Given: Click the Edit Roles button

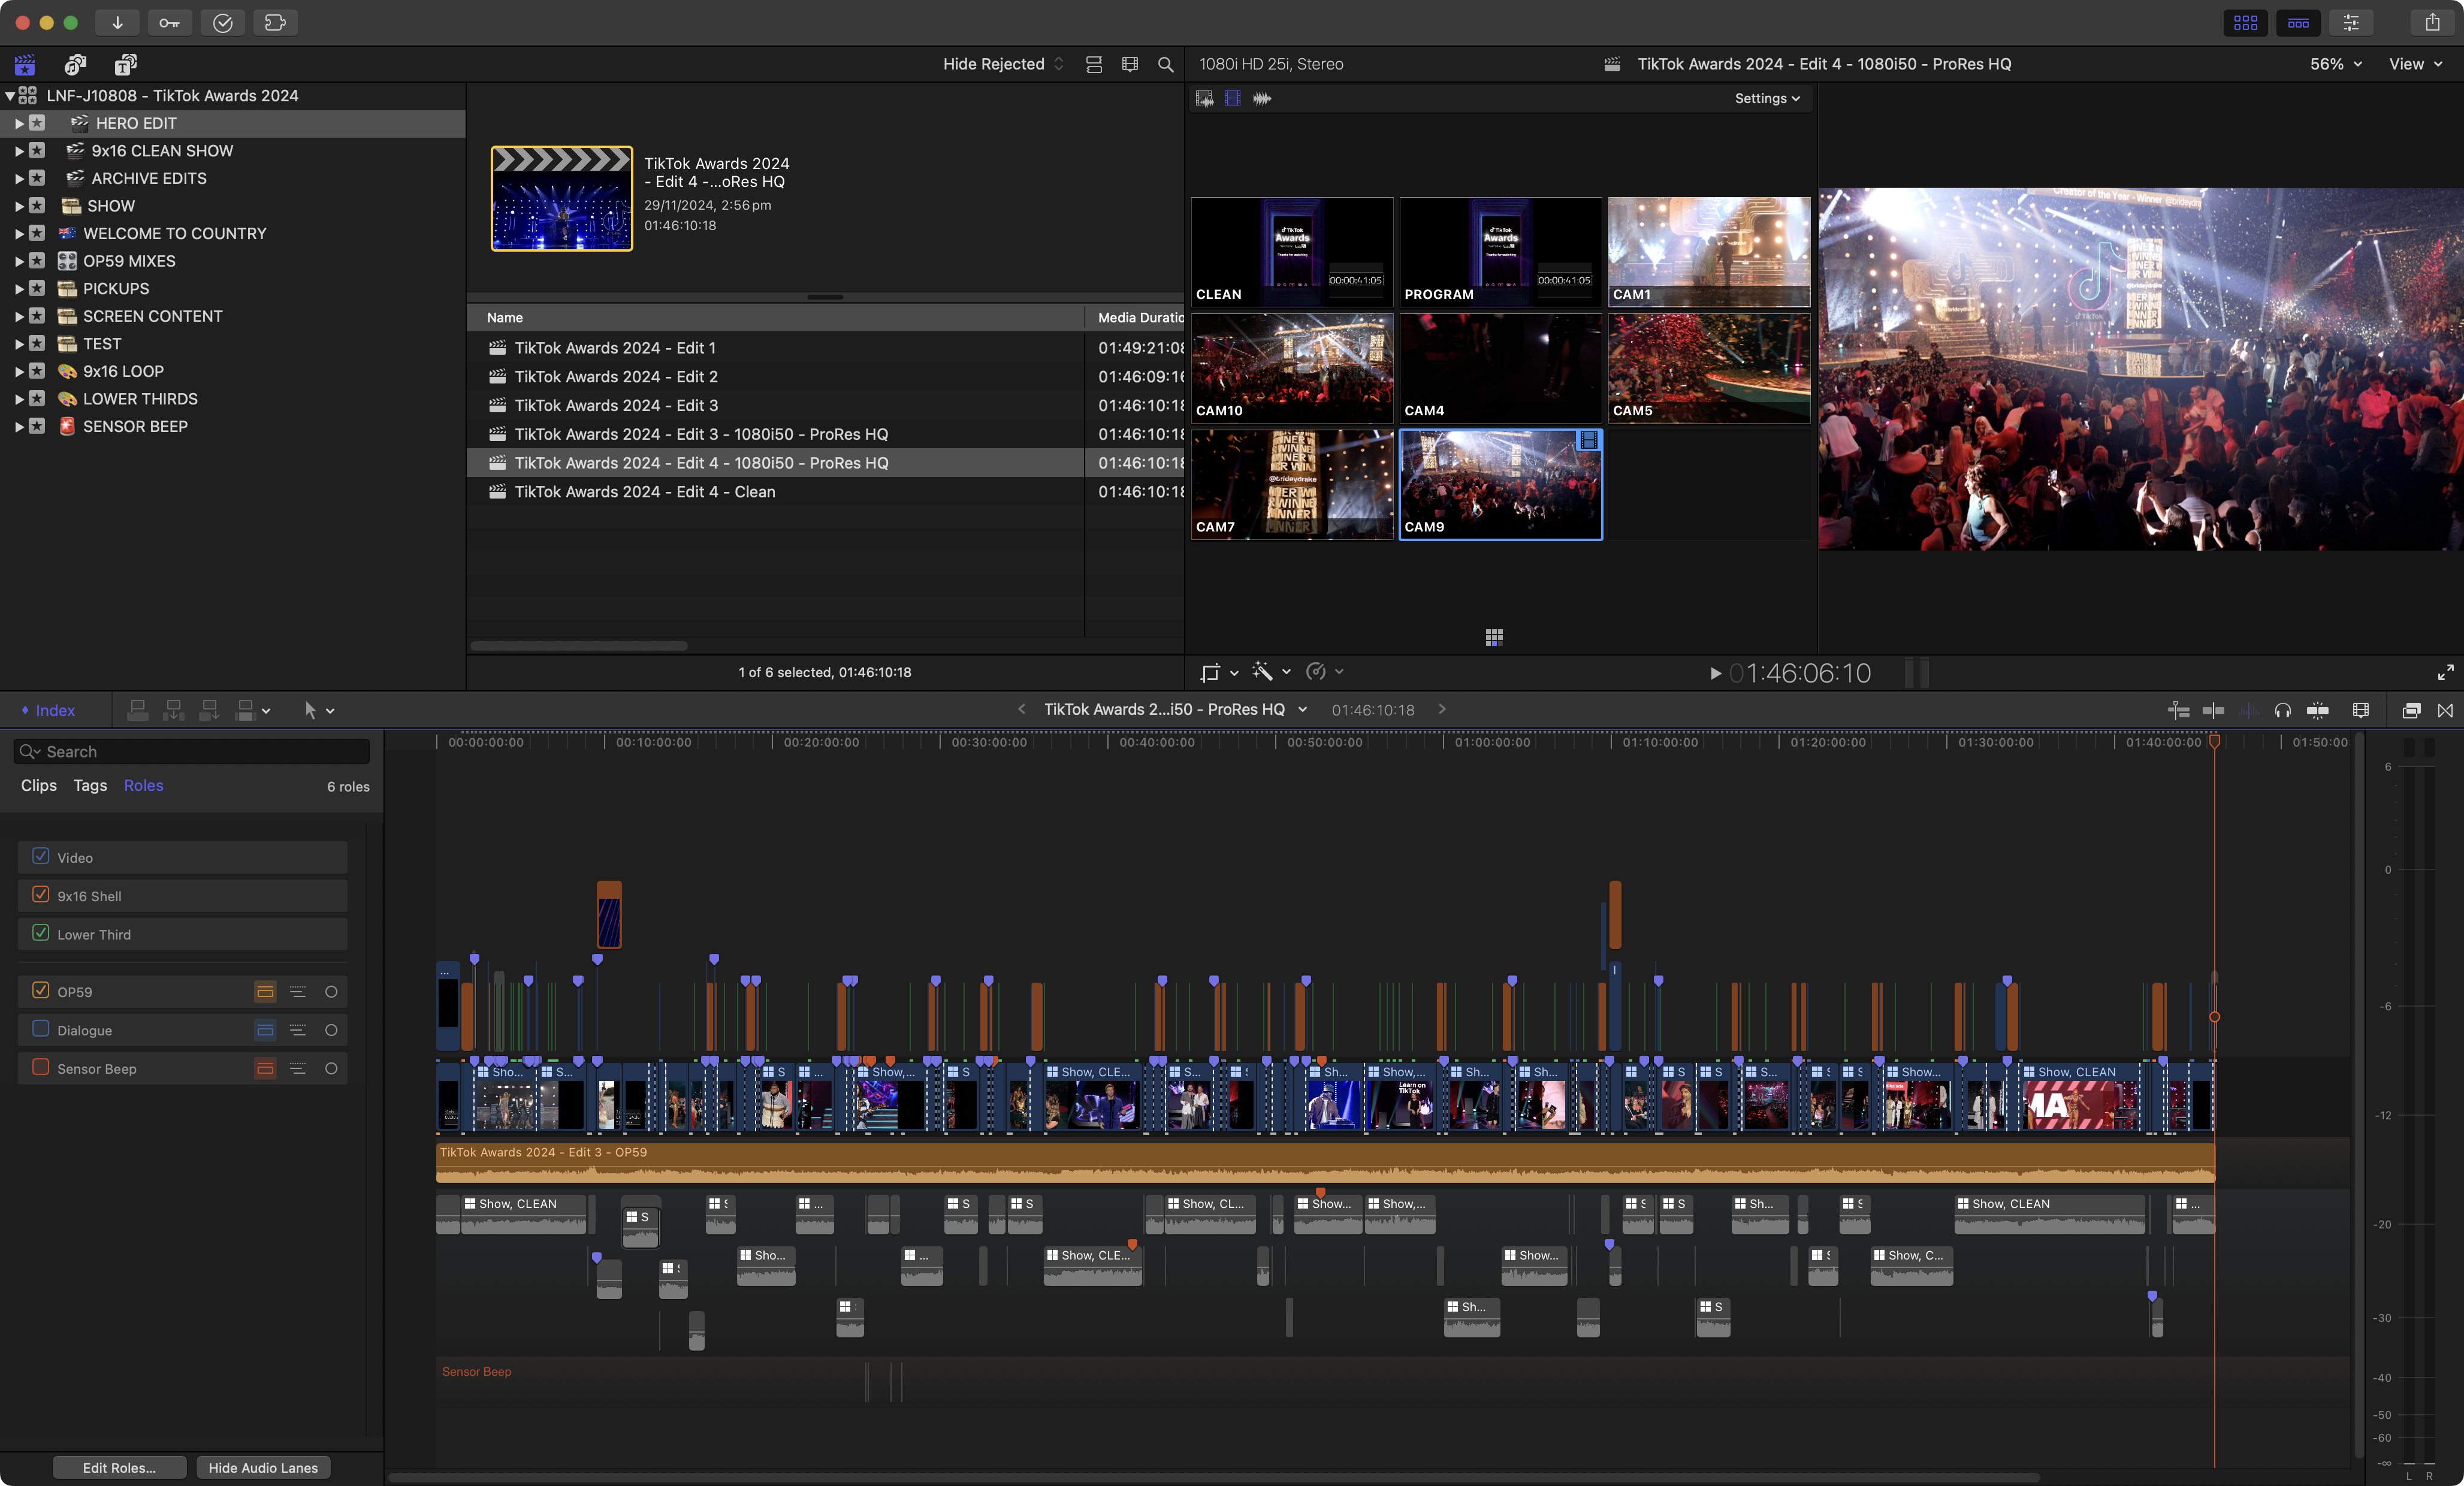Looking at the screenshot, I should pyautogui.click(x=119, y=1467).
